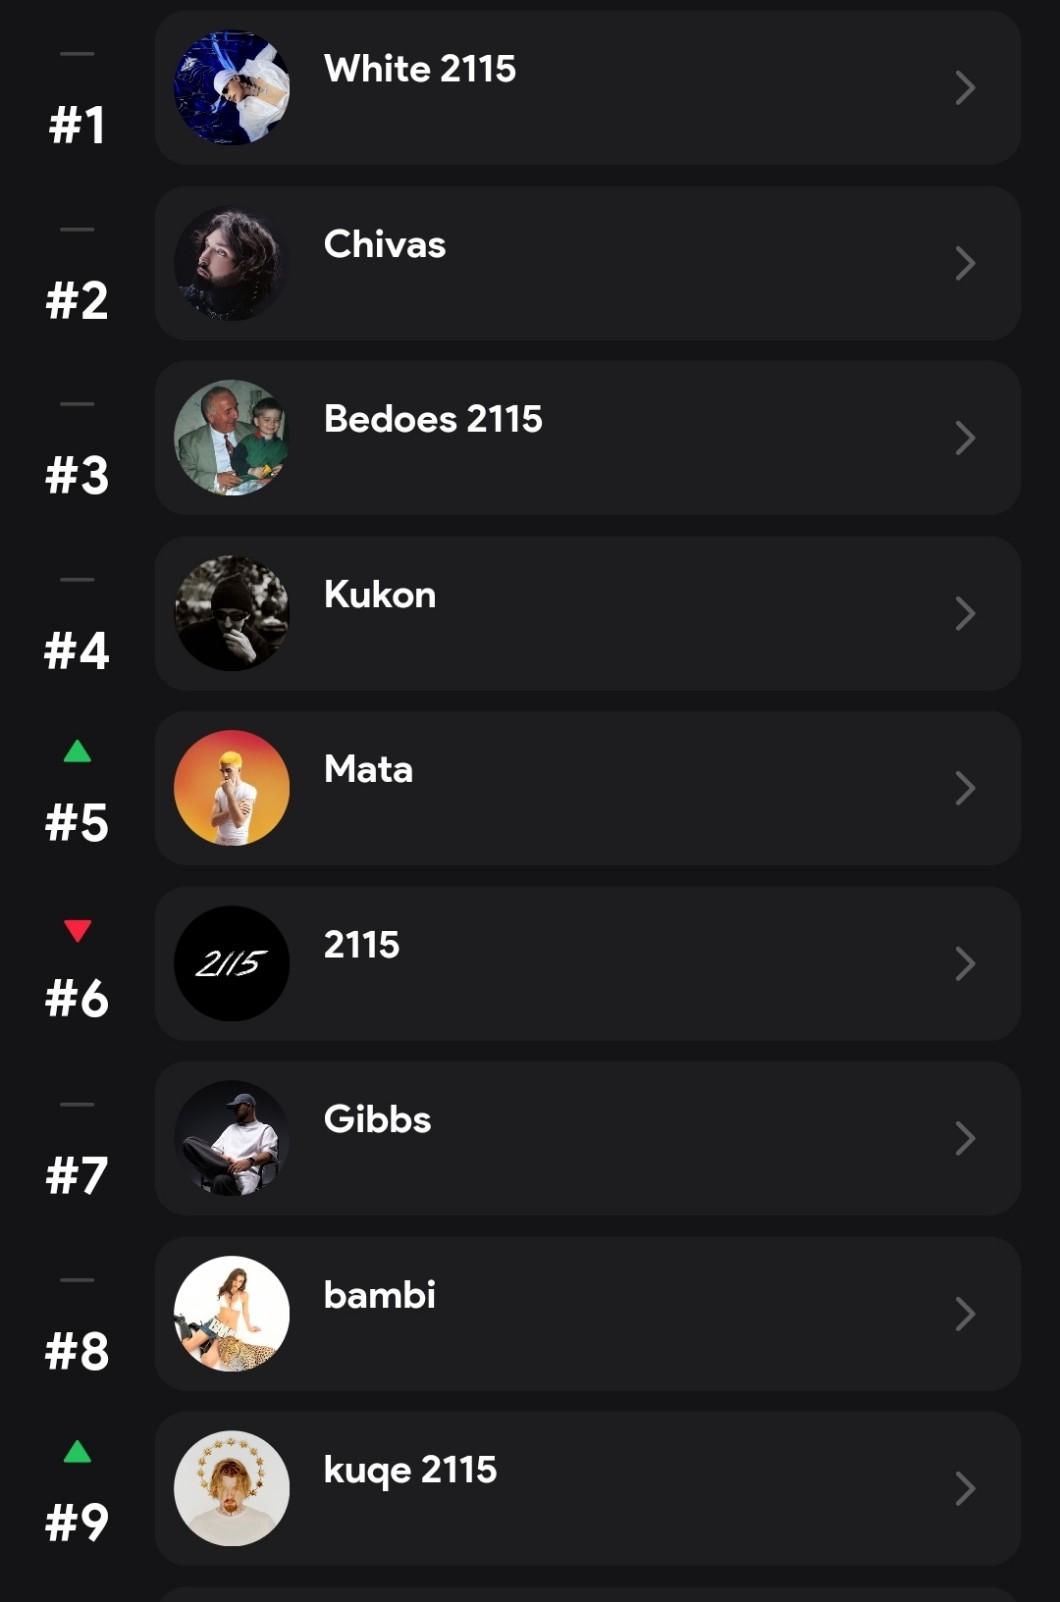
Task: Tap Chivas artist avatar
Action: point(232,263)
